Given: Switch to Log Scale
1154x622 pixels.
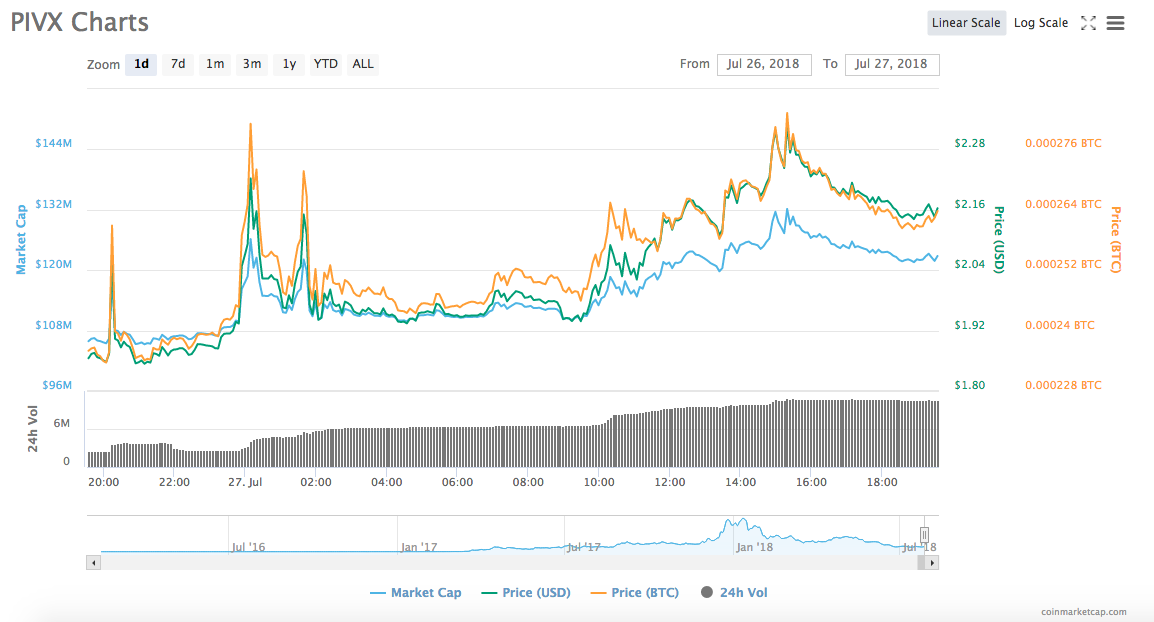Looking at the screenshot, I should [x=1041, y=23].
